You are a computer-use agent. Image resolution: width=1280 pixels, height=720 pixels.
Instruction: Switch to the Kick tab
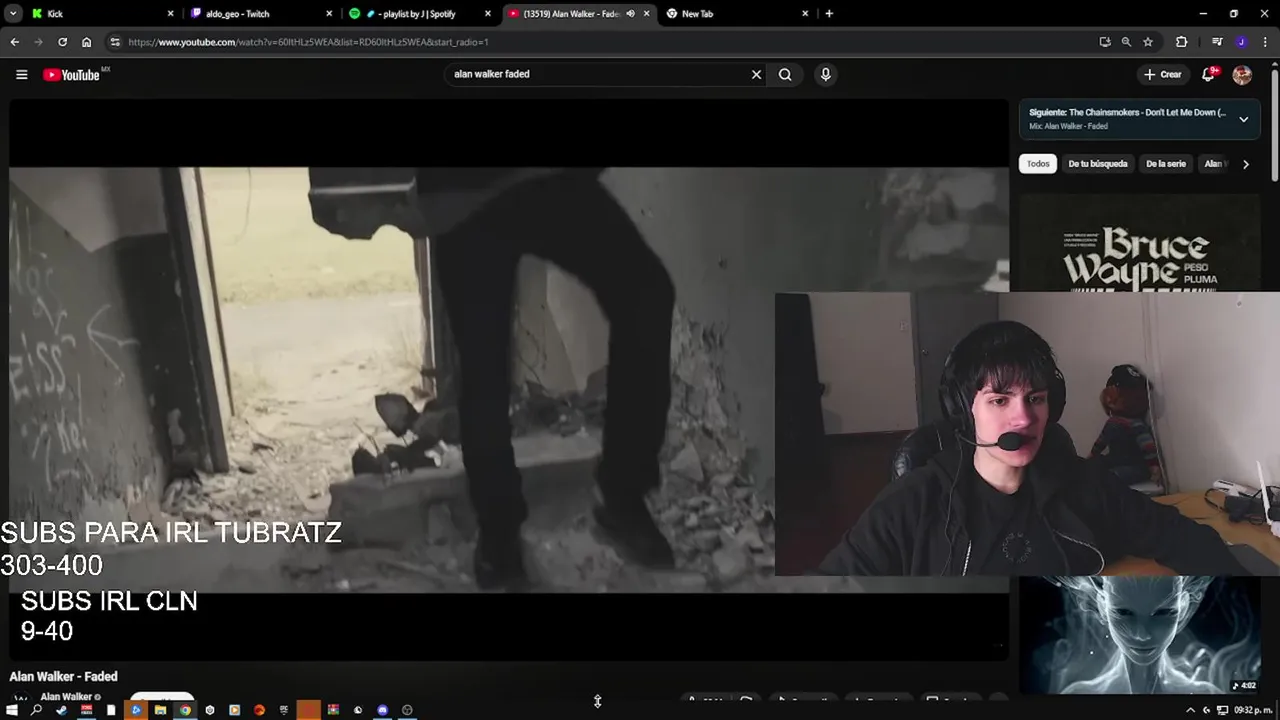coord(100,14)
